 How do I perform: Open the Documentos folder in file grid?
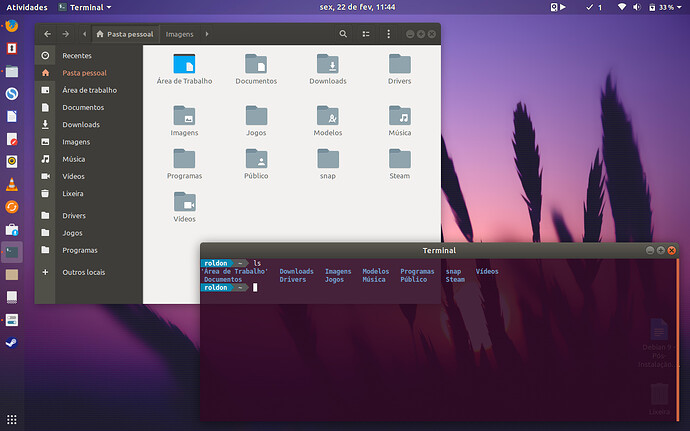pos(256,64)
